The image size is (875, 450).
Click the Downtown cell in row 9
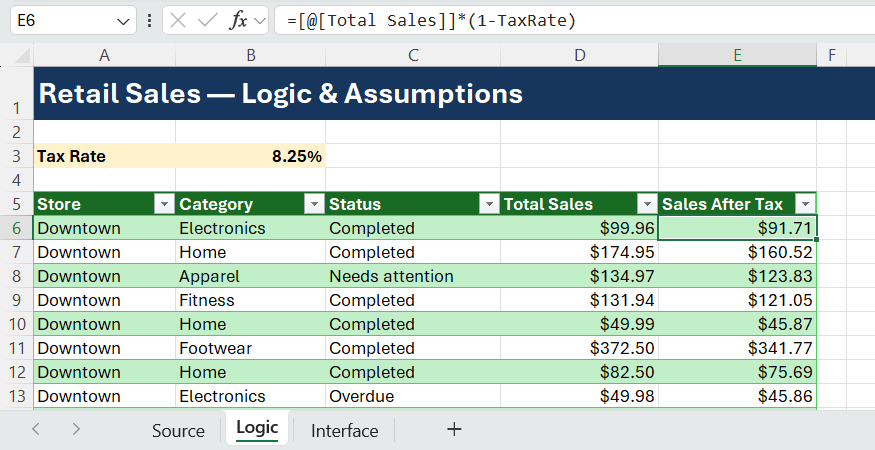104,300
